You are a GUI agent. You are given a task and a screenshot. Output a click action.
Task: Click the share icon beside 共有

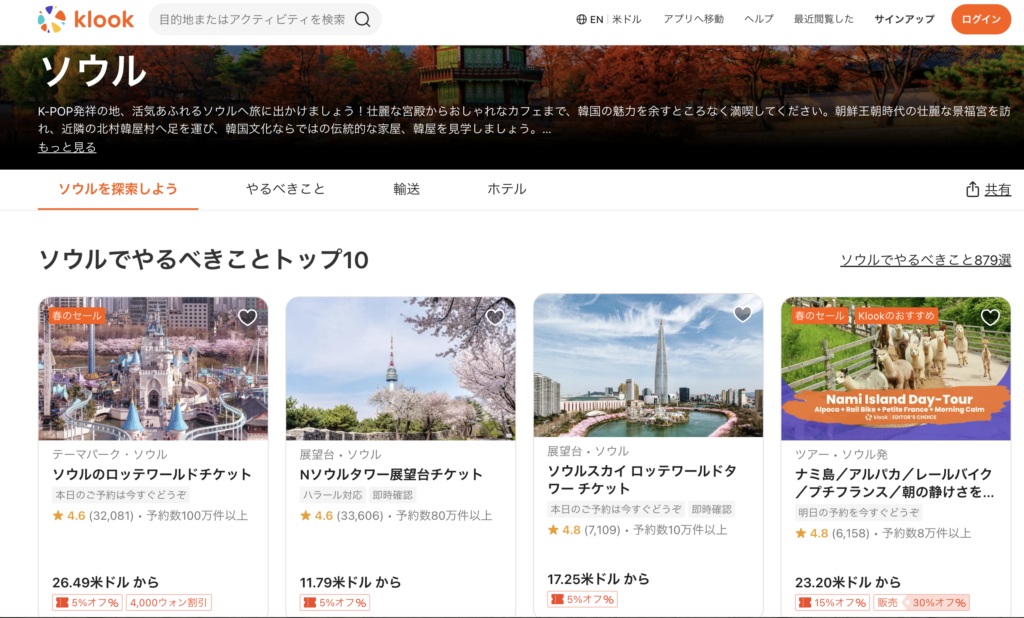tap(972, 190)
